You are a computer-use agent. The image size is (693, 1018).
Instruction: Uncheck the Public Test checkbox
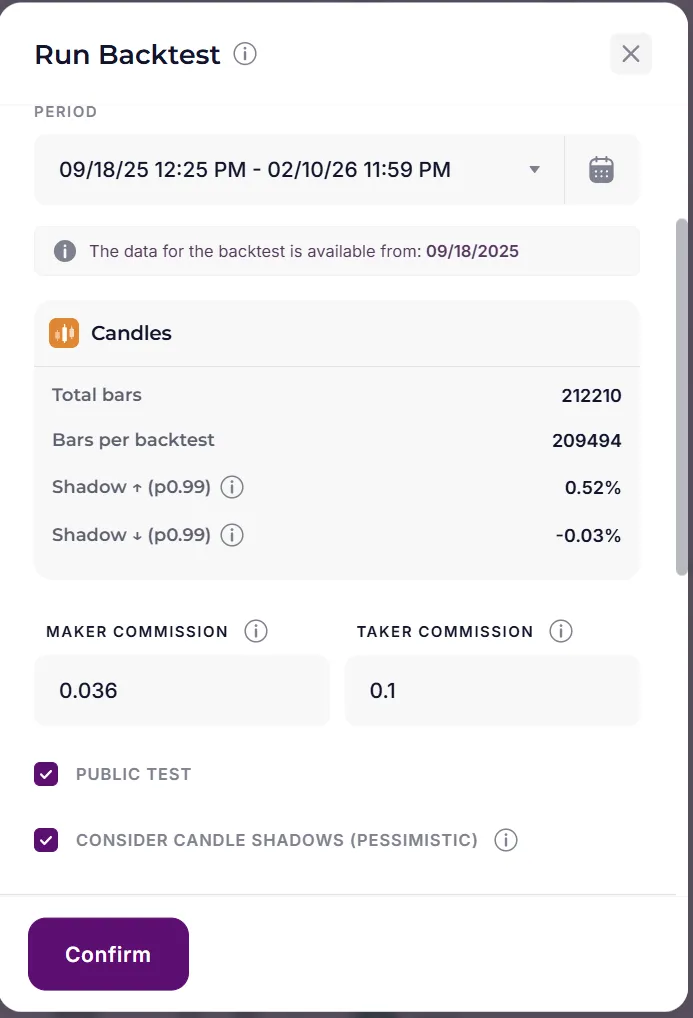click(45, 774)
